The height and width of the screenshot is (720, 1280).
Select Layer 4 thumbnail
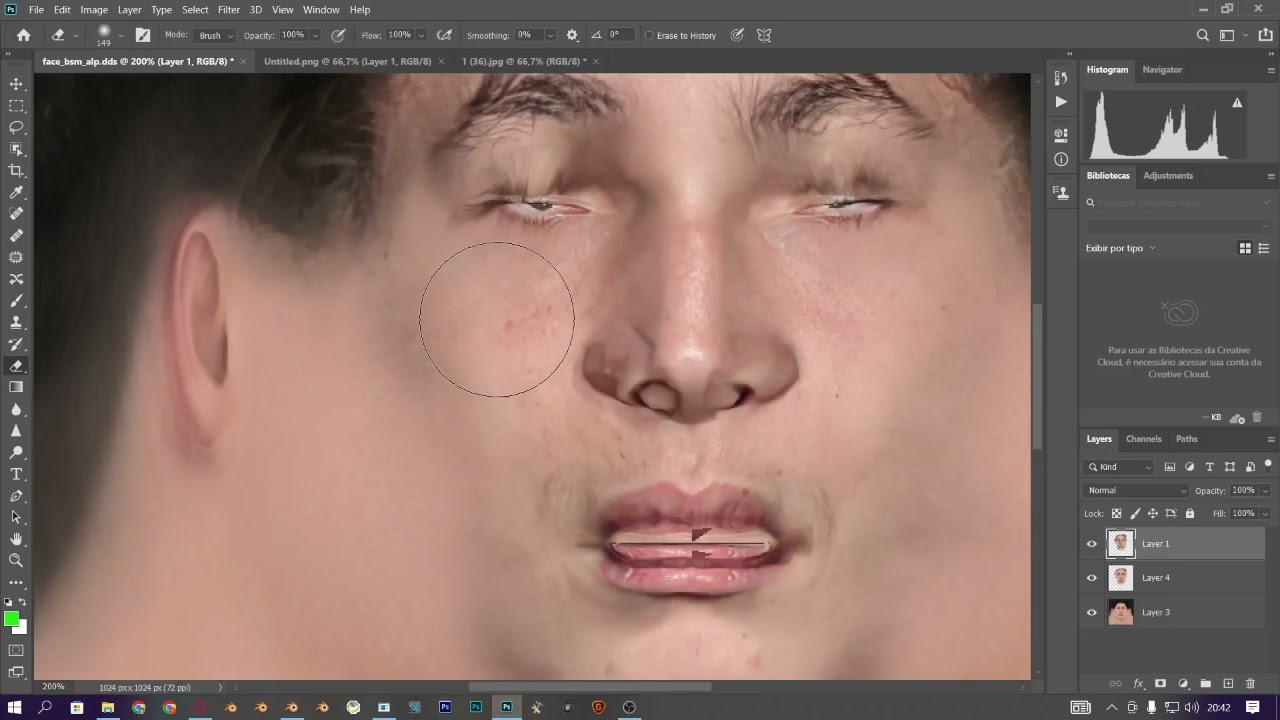(x=1121, y=578)
